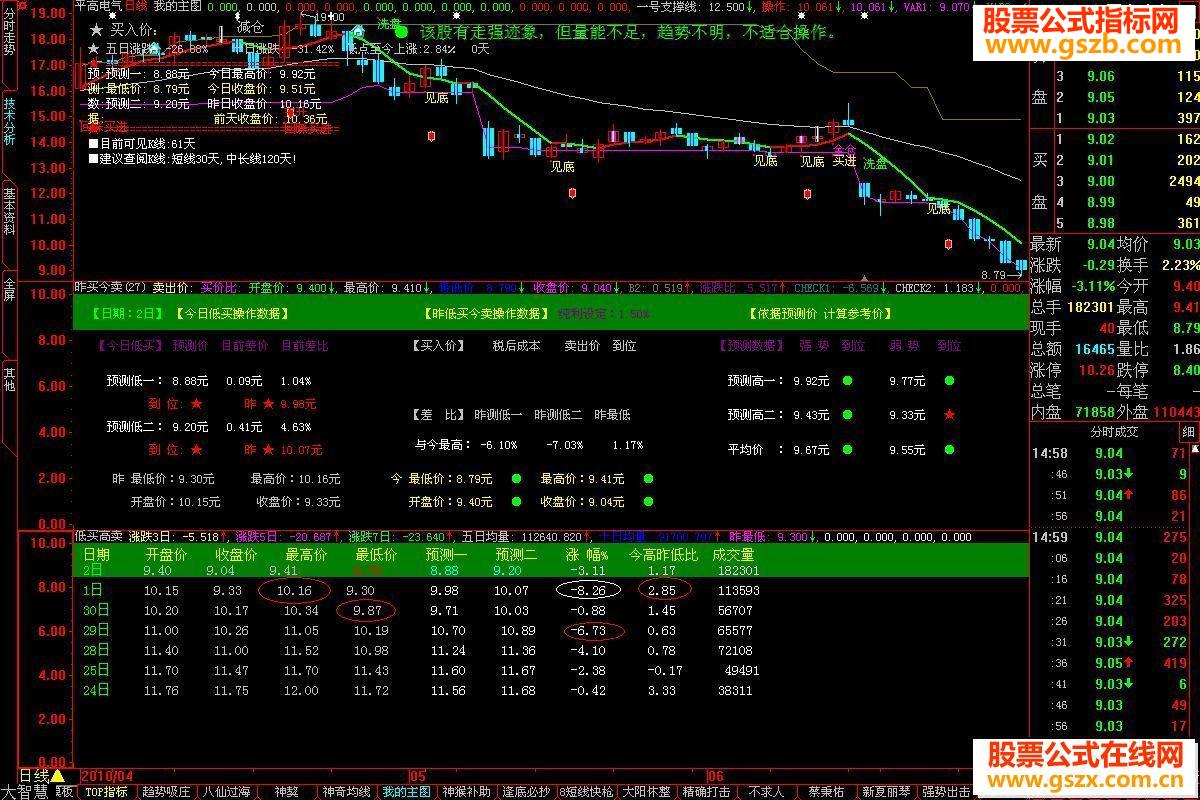Click the 买进 signal label on chart
Viewport: 1200px width, 800px height.
pyautogui.click(x=844, y=161)
